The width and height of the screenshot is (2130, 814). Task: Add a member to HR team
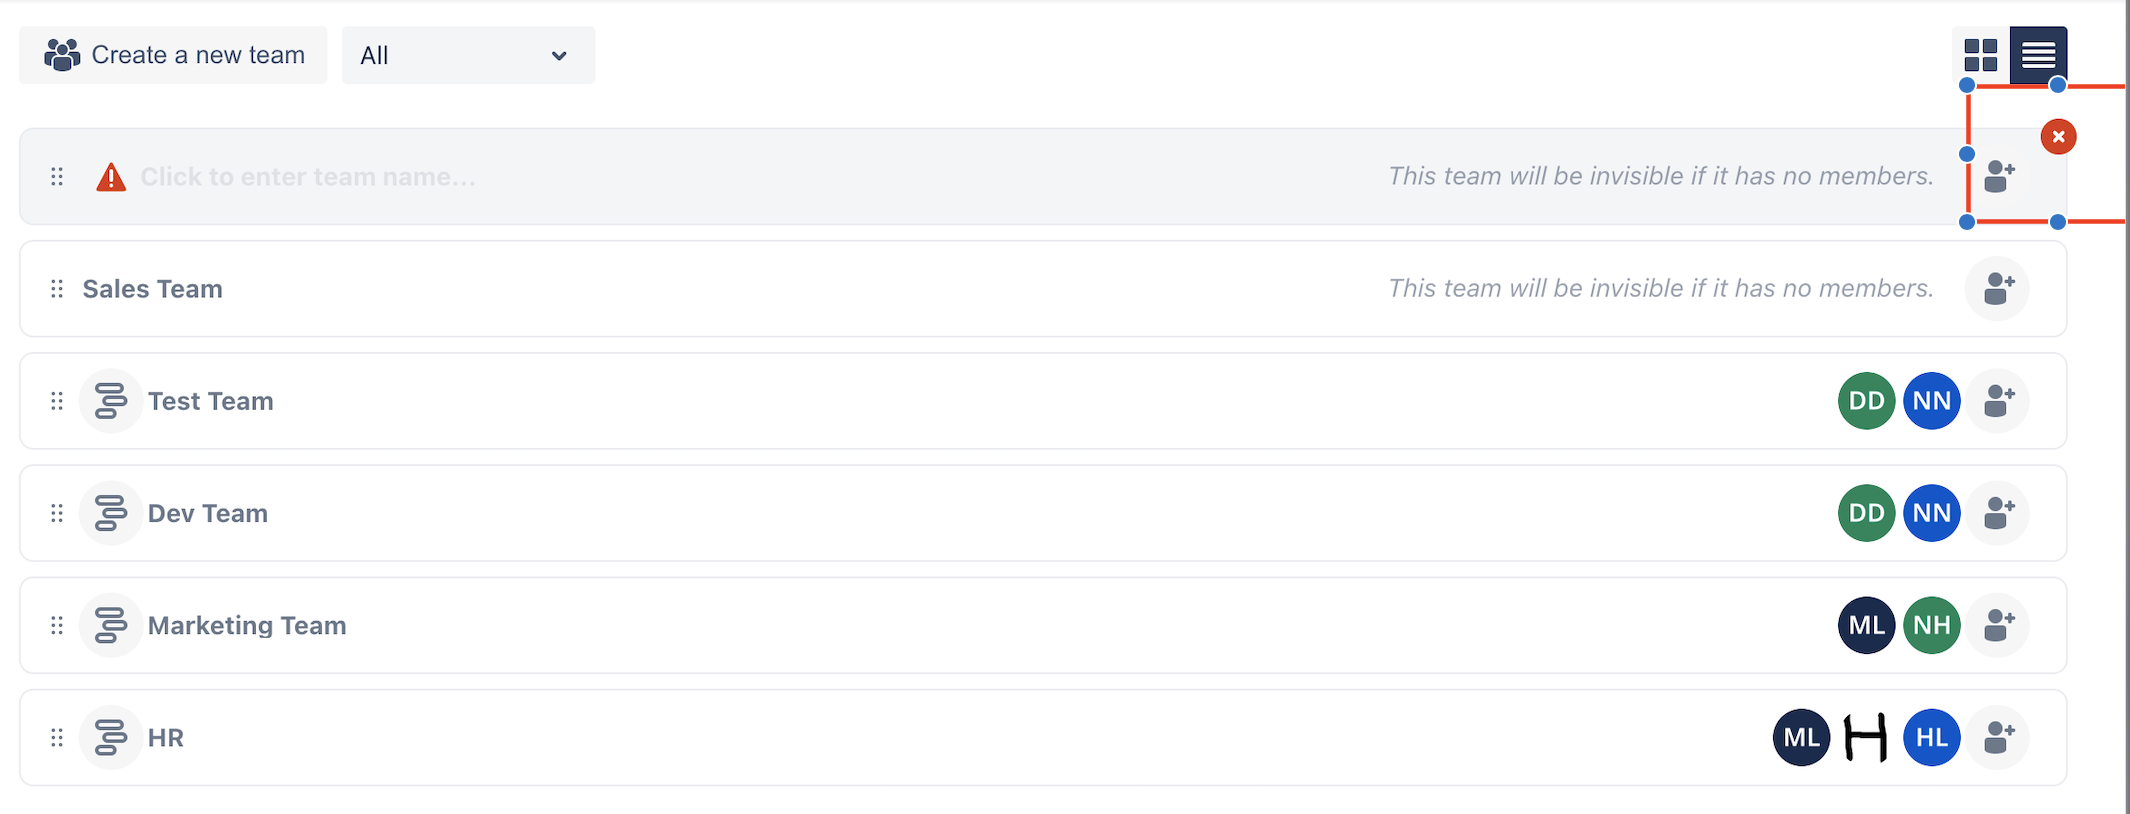[x=1998, y=737]
